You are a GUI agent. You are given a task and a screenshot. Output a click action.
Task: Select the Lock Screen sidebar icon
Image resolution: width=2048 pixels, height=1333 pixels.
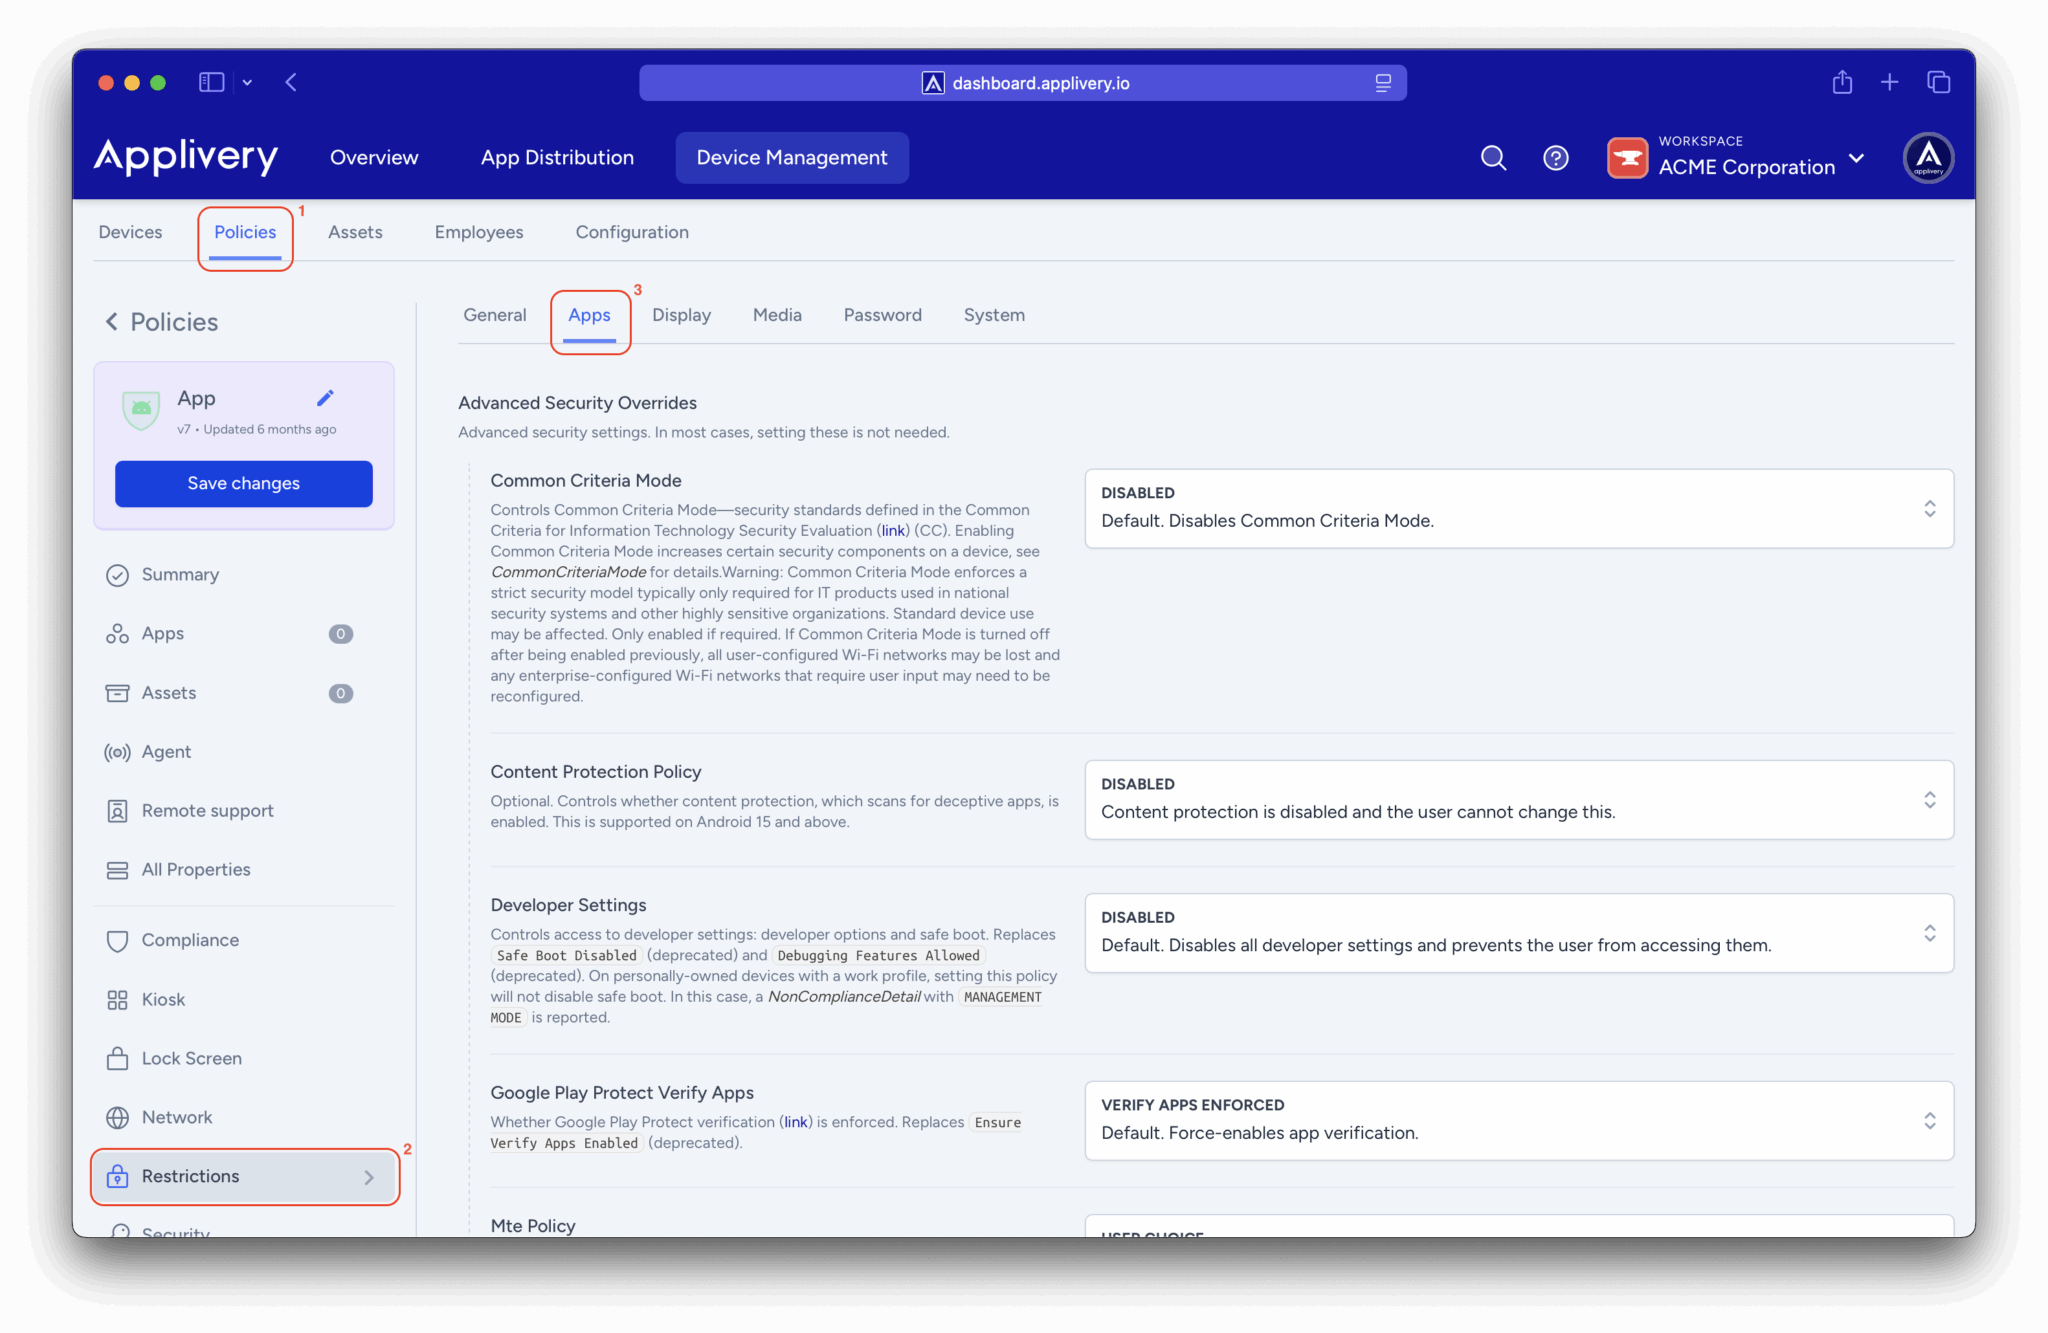(117, 1058)
